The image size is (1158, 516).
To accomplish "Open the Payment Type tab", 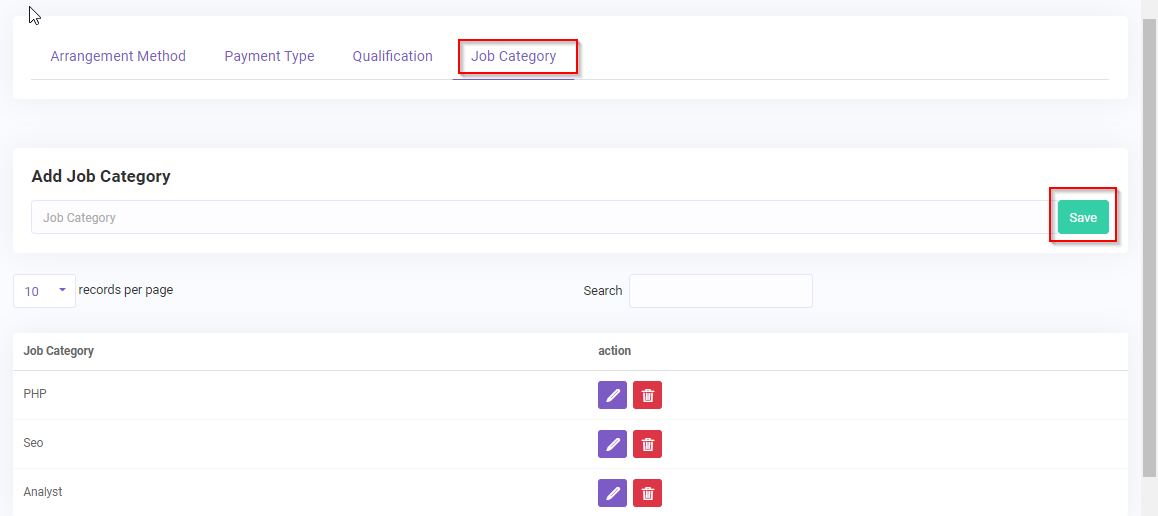I will [269, 56].
